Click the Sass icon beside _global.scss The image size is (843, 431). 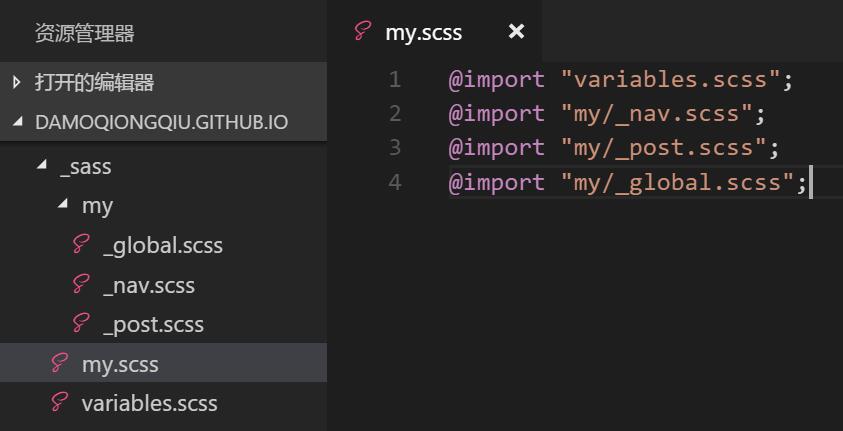pyautogui.click(x=81, y=245)
